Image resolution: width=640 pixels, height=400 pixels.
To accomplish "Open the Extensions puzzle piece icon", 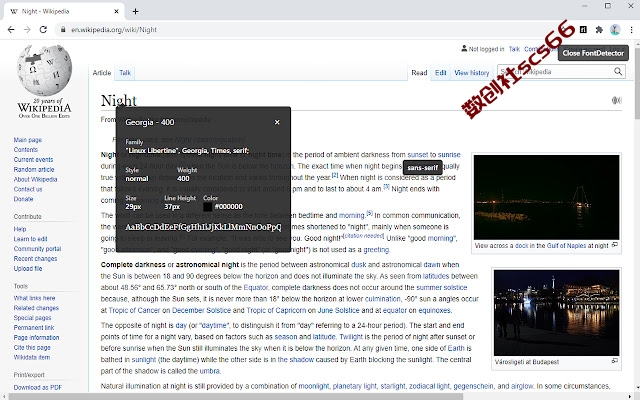I will [x=599, y=29].
